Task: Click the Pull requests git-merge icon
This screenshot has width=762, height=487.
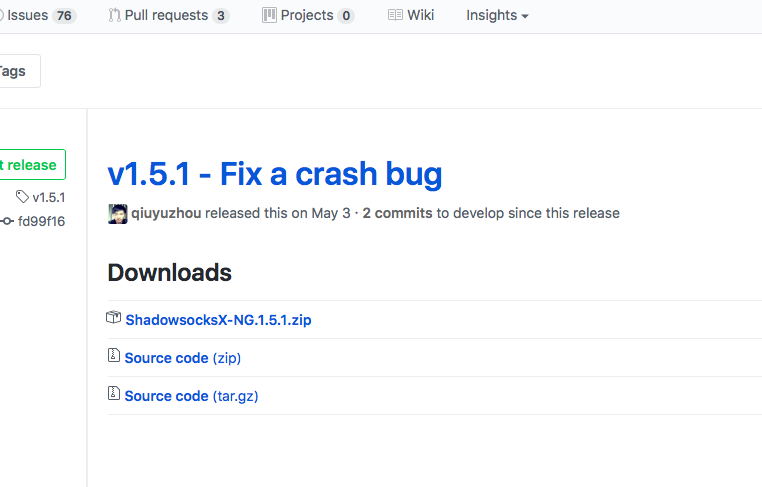Action: point(115,16)
